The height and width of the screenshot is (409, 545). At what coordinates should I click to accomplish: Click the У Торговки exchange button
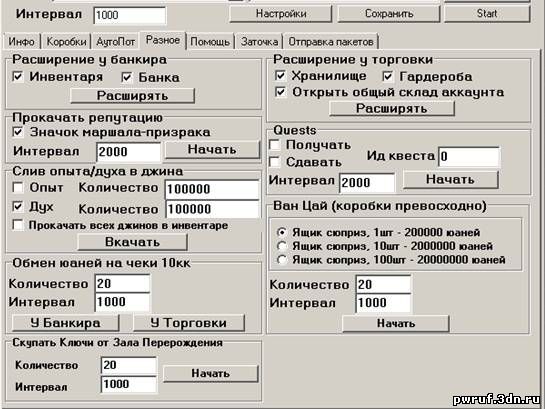[x=189, y=323]
